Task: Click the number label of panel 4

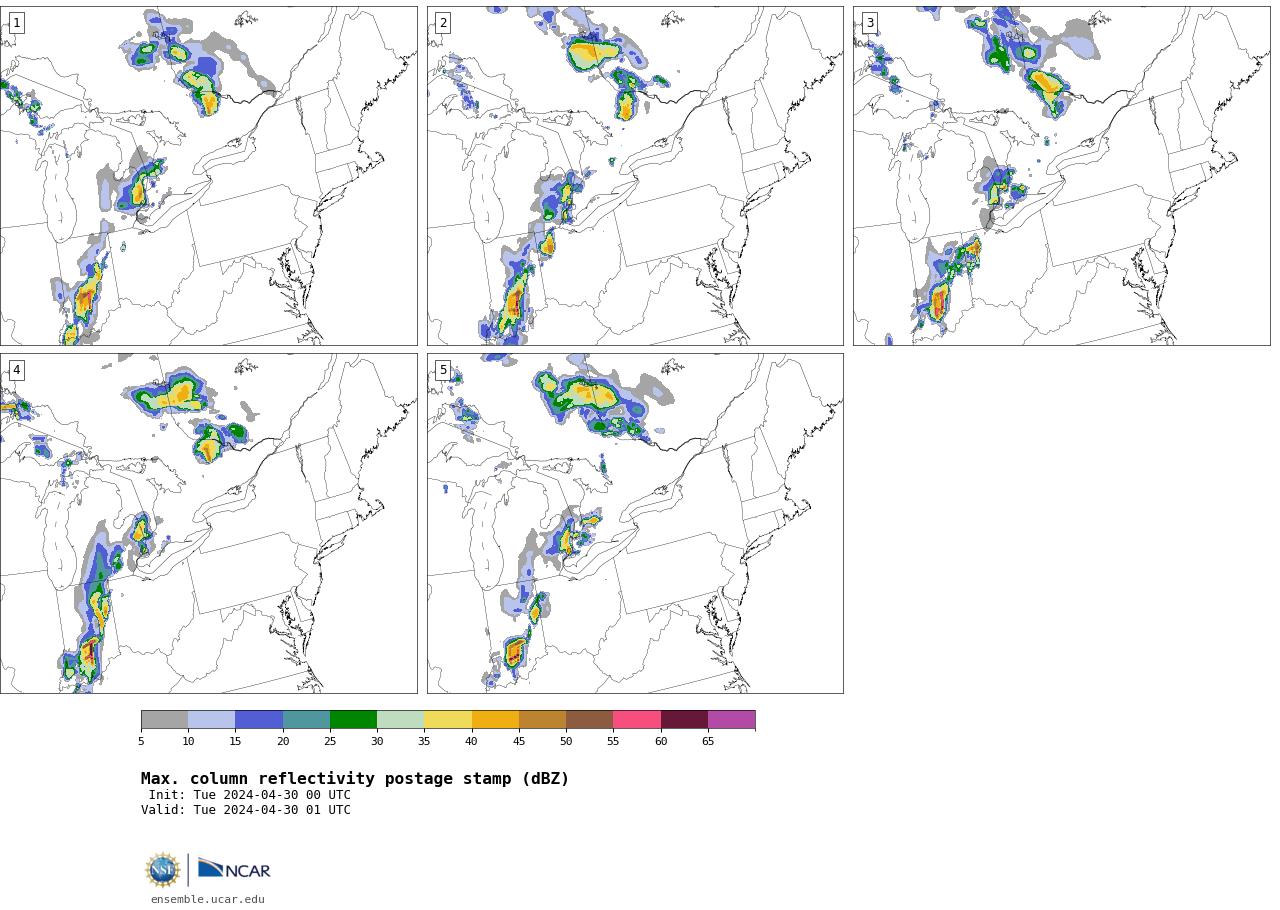Action: (x=16, y=370)
